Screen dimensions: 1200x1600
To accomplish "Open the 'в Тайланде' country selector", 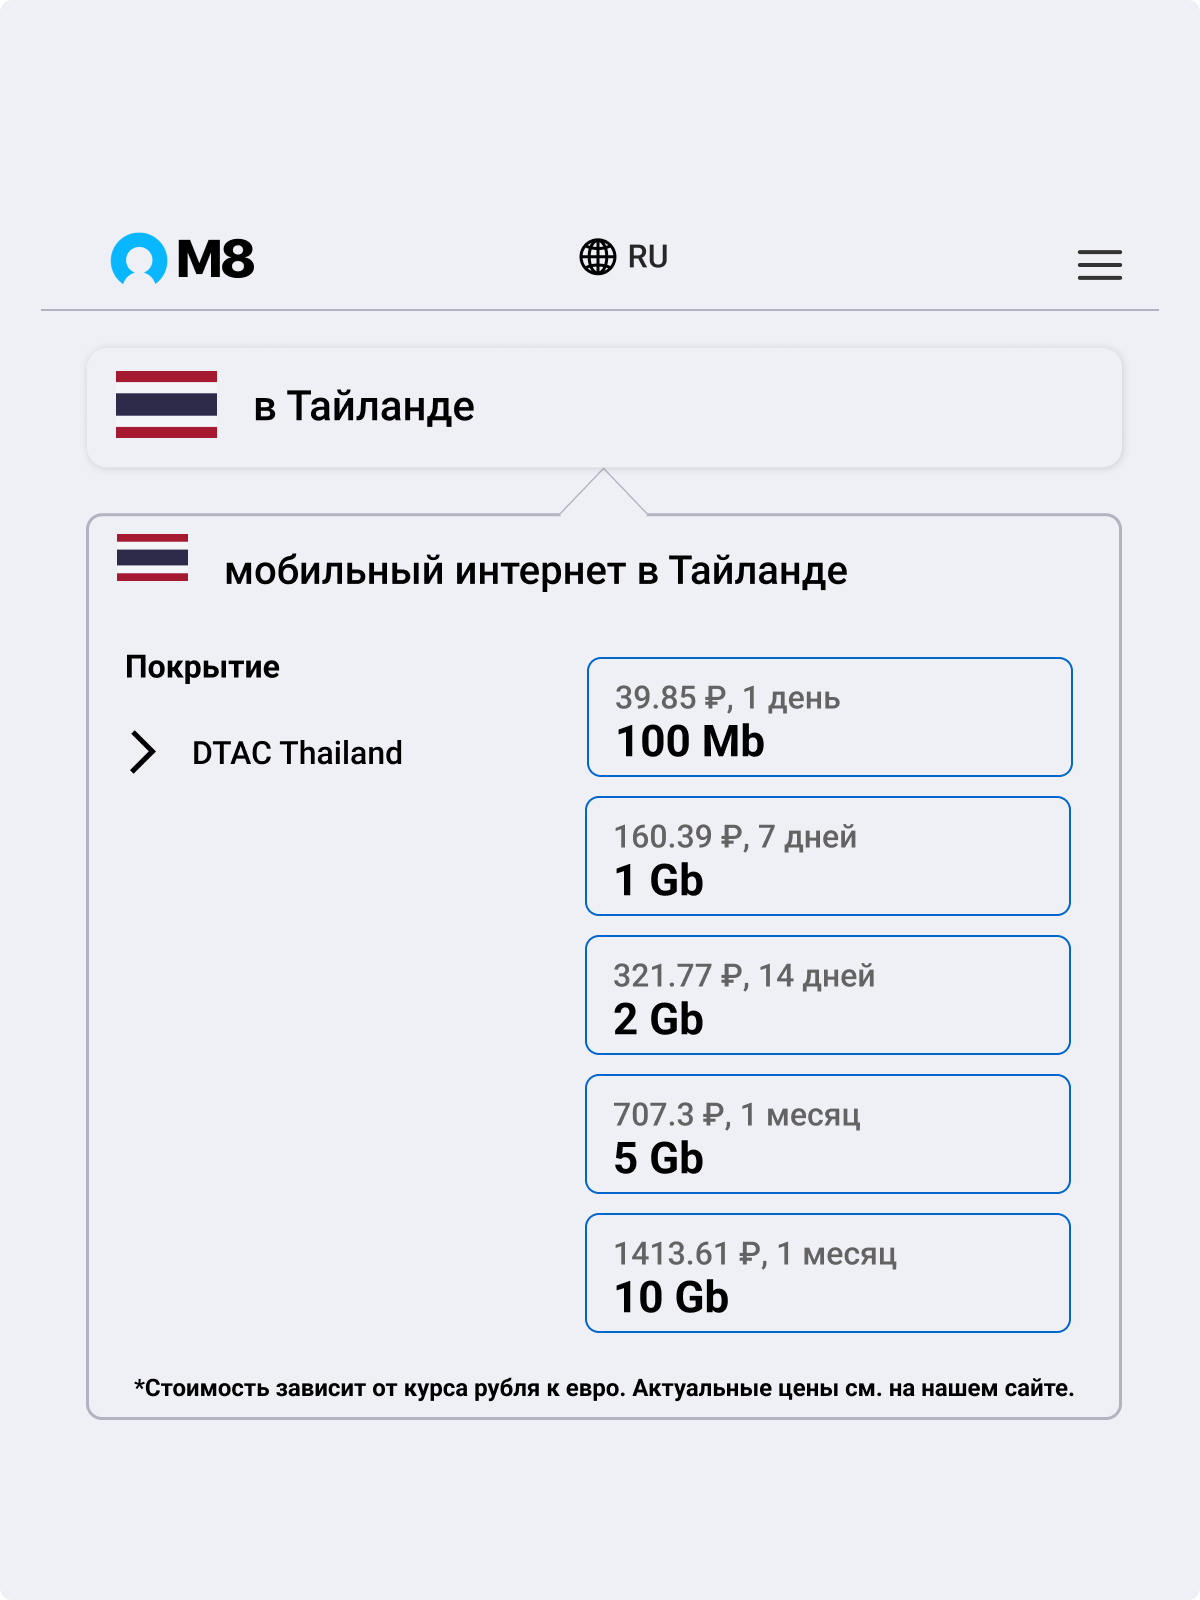I will (604, 407).
